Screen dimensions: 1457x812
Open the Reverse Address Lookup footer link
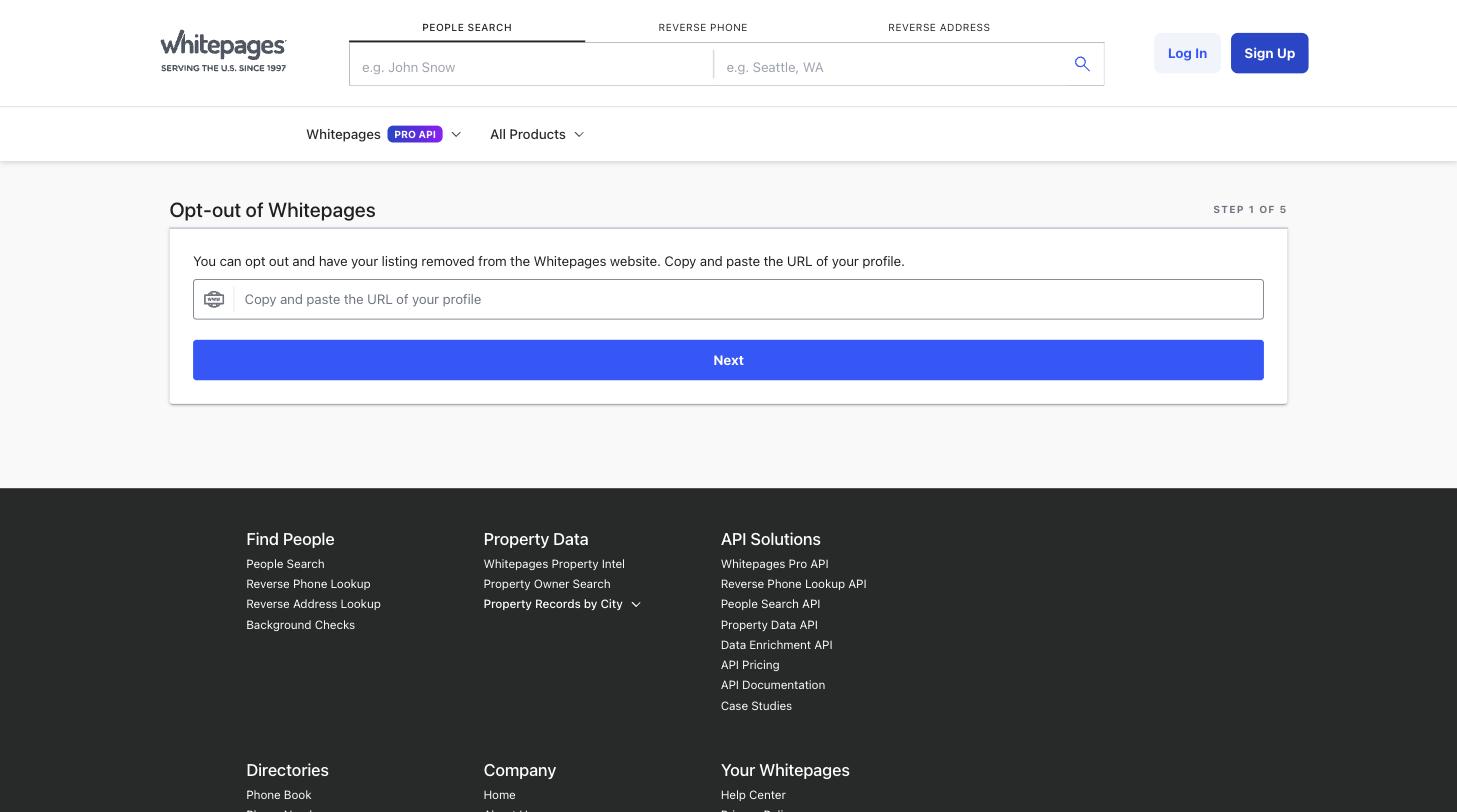[x=313, y=604]
